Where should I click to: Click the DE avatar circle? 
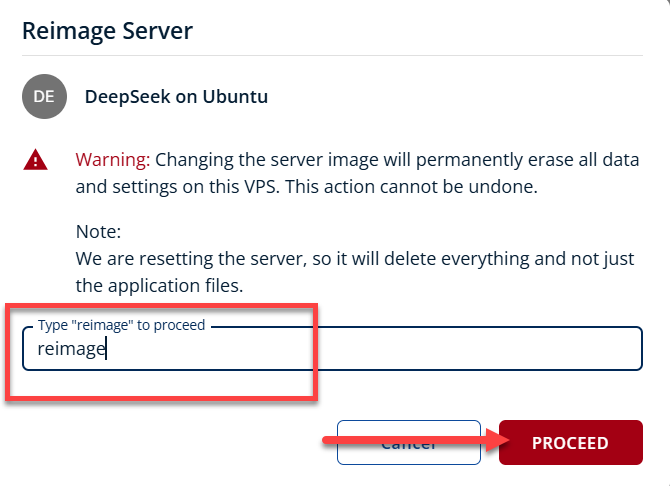point(44,97)
